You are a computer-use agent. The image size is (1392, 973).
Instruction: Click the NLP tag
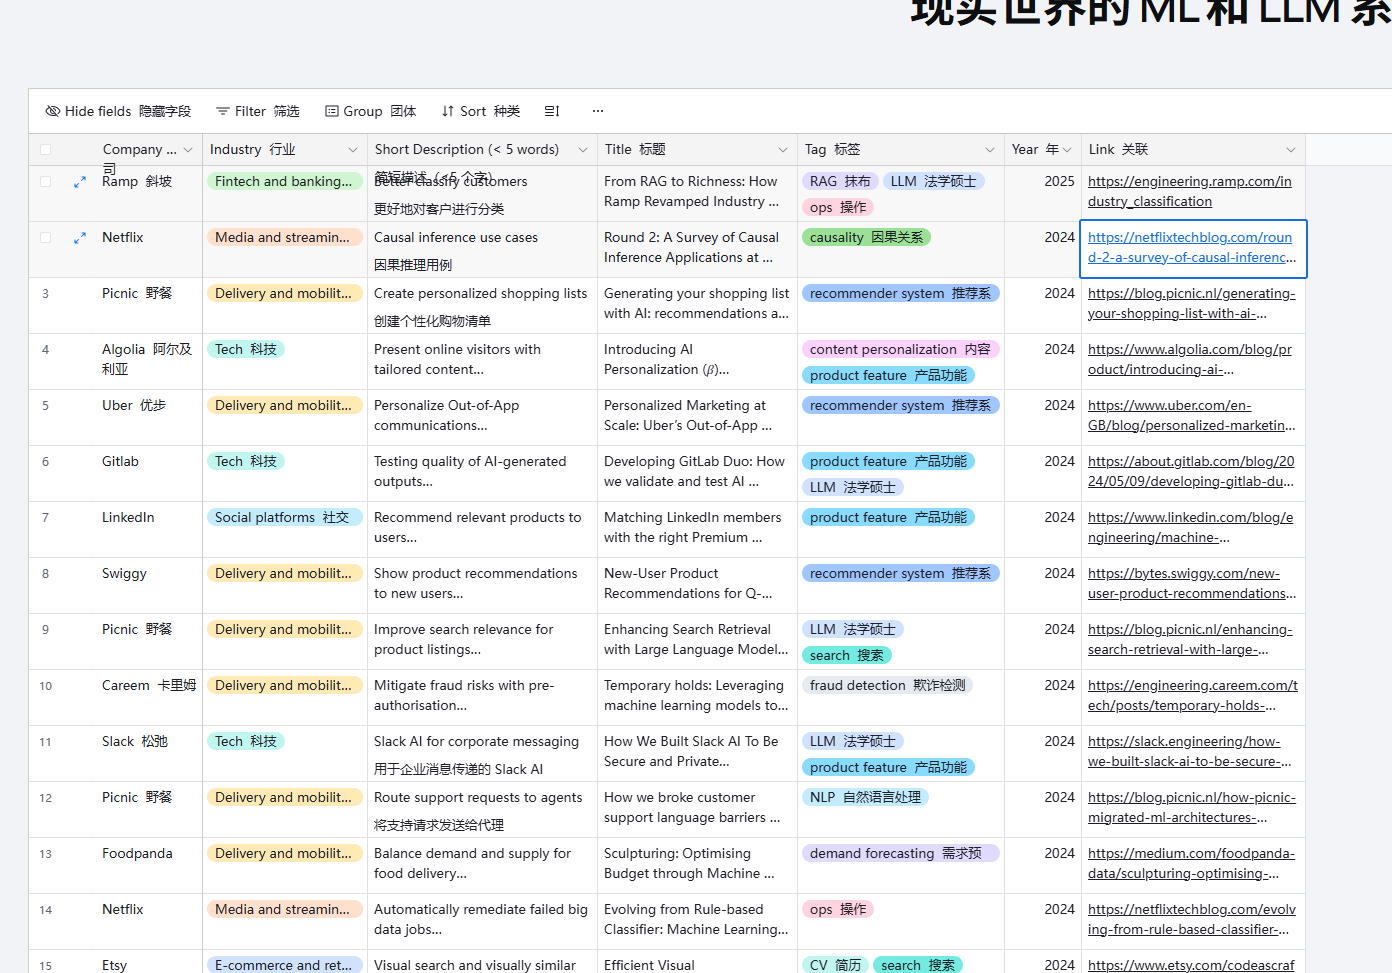click(x=865, y=797)
